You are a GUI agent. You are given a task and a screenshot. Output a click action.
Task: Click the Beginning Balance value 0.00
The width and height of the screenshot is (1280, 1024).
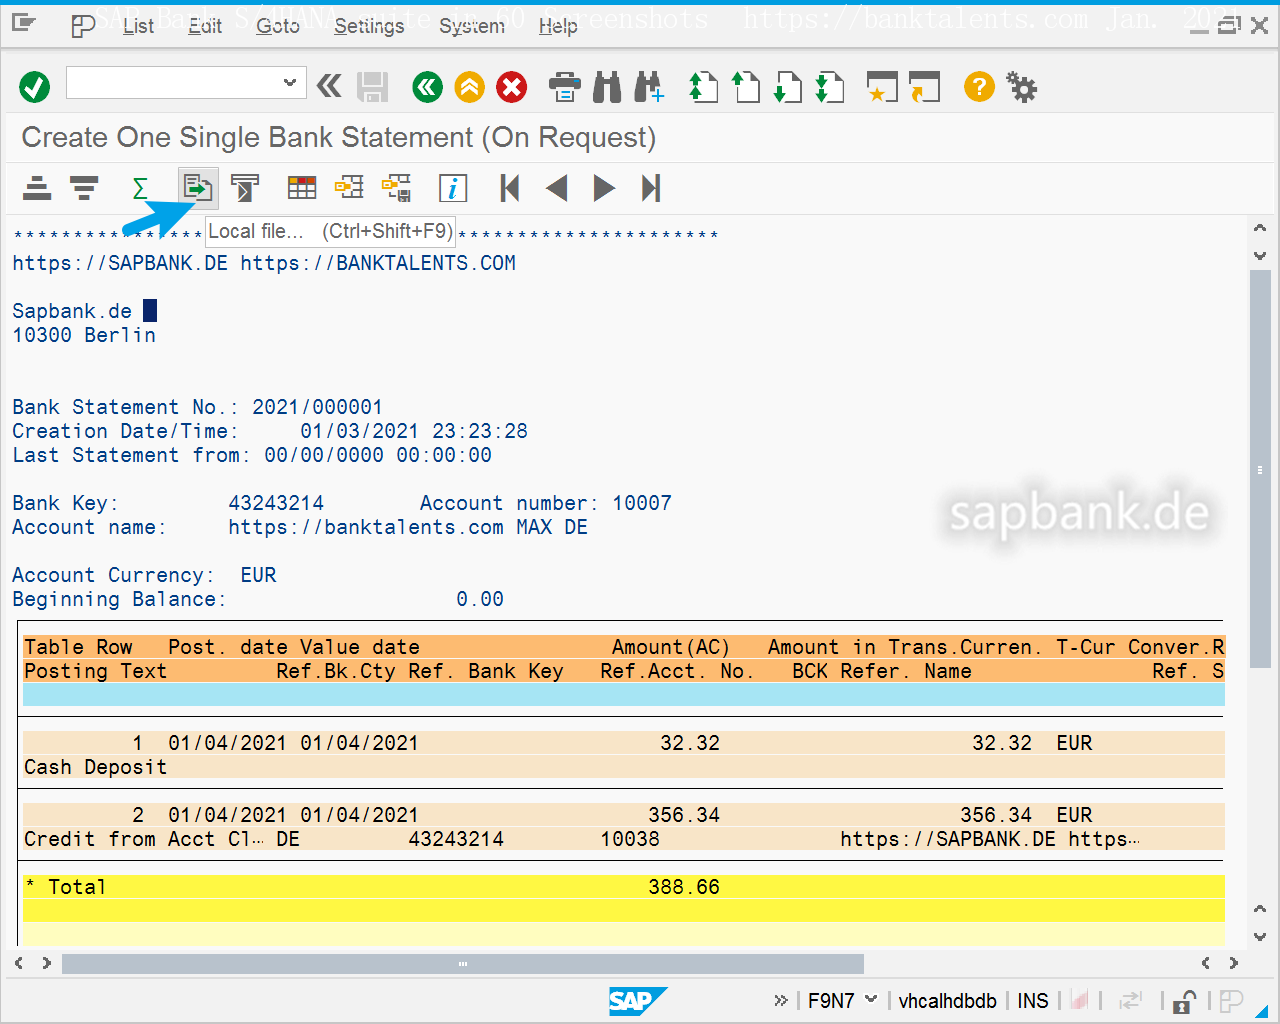pos(480,599)
